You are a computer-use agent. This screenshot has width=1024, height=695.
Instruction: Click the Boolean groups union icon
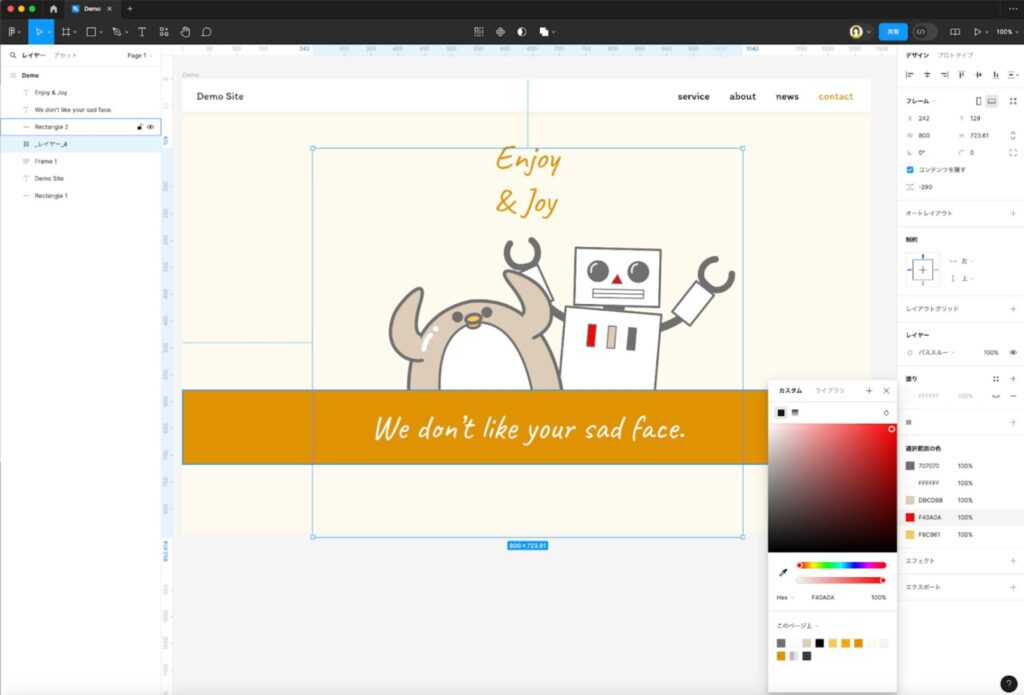point(543,31)
